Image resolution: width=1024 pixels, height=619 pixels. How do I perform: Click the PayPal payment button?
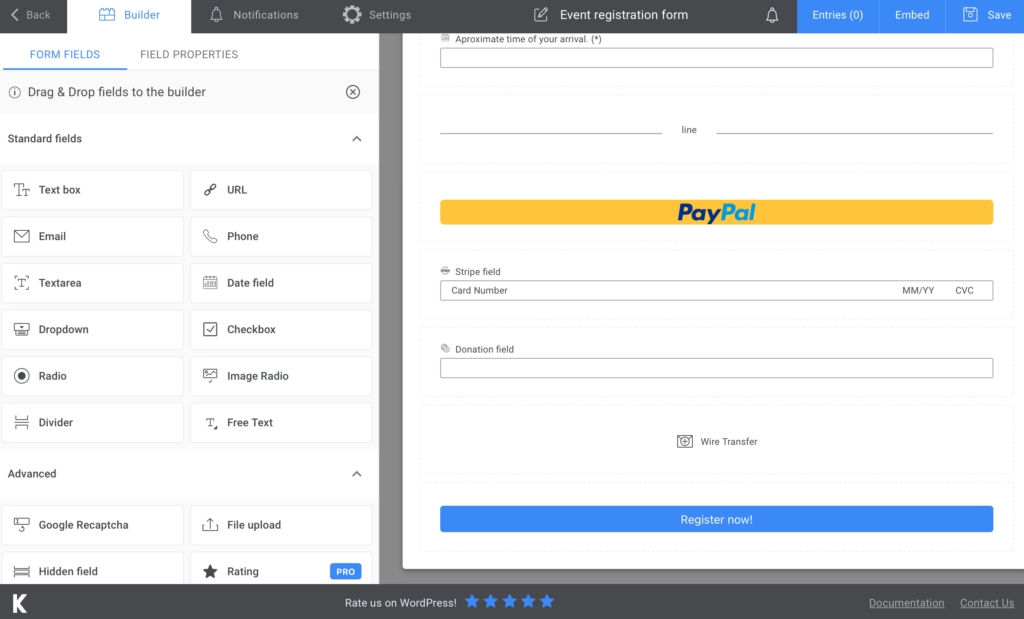[716, 212]
